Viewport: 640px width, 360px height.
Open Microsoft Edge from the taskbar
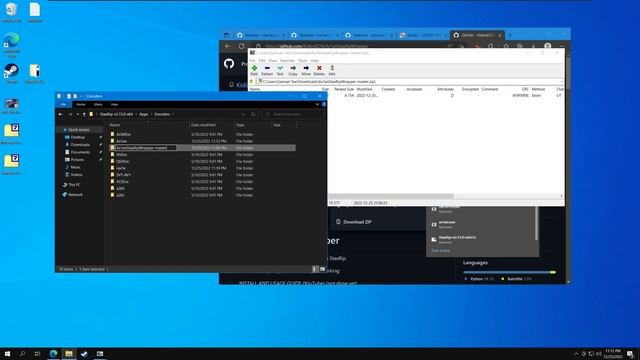53,353
